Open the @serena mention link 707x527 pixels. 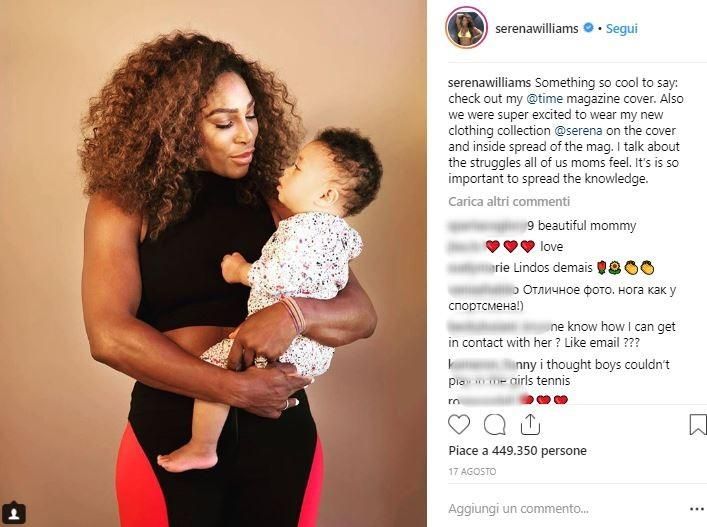click(x=578, y=131)
